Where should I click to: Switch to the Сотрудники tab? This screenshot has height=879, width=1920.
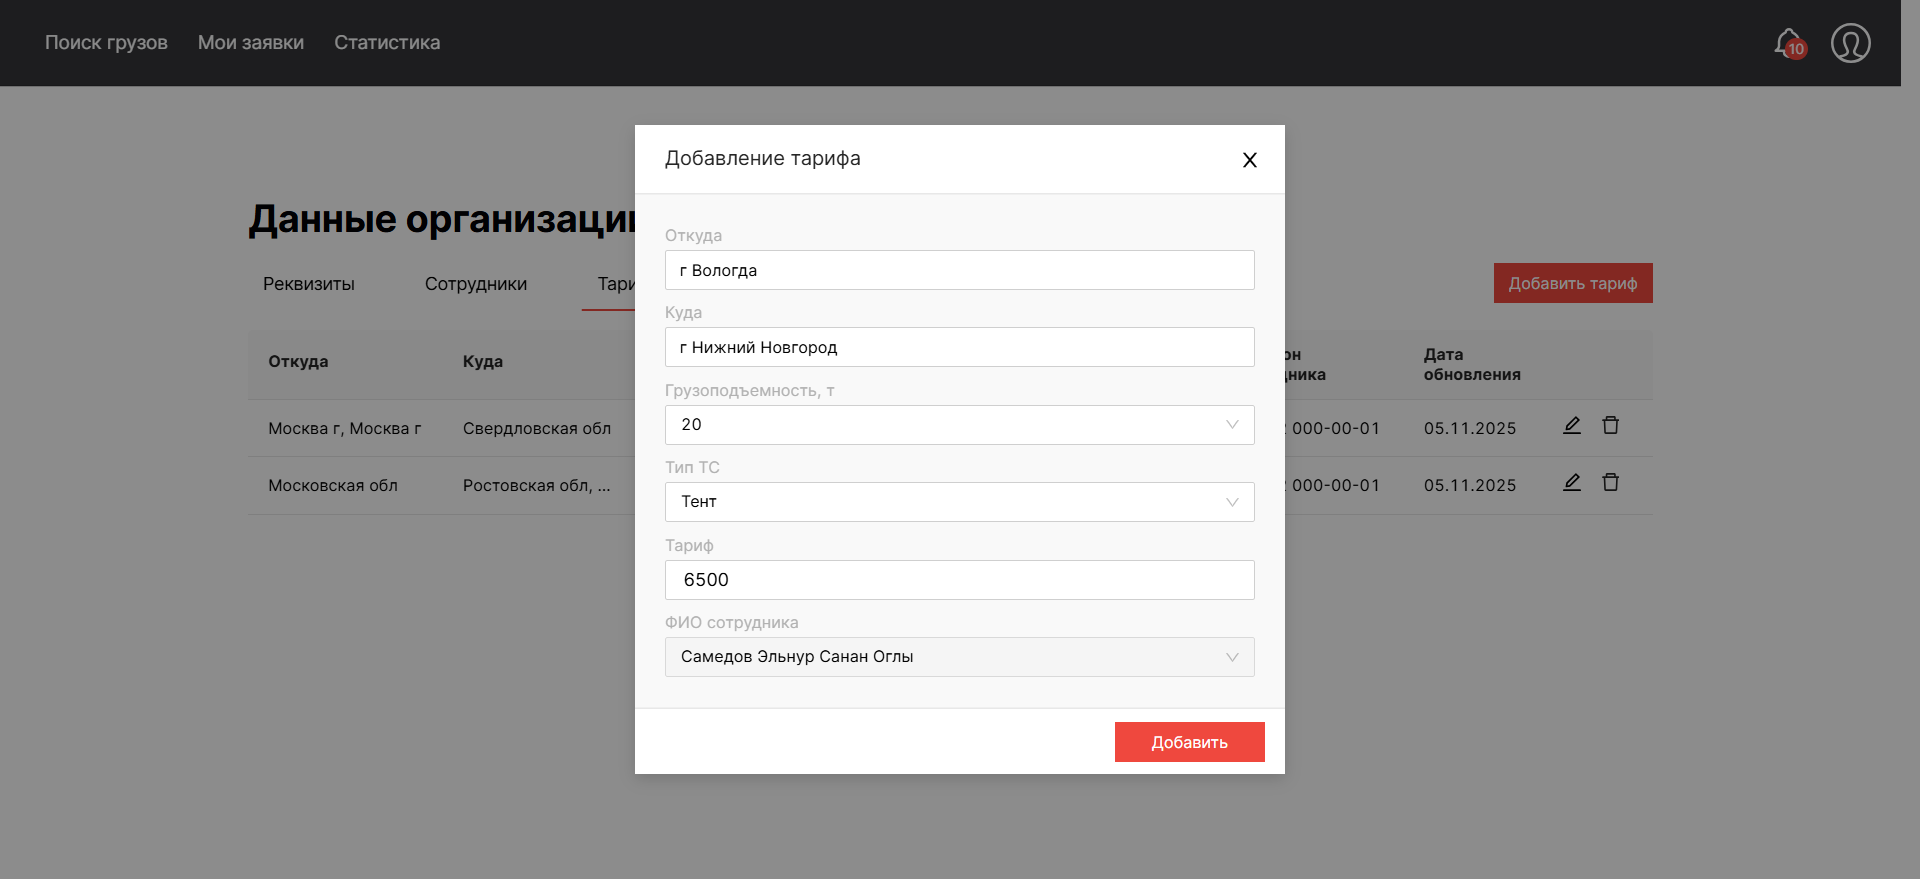476,284
